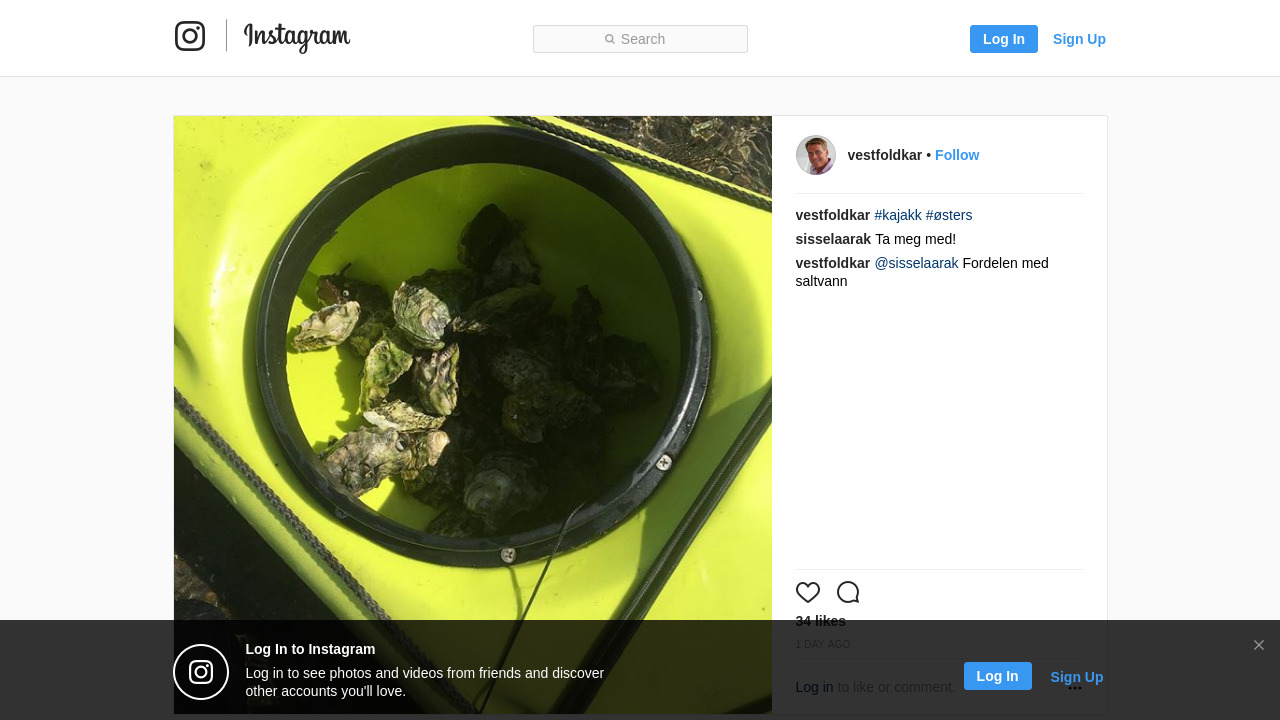Click the Instagram camera logo in the header

(190, 37)
